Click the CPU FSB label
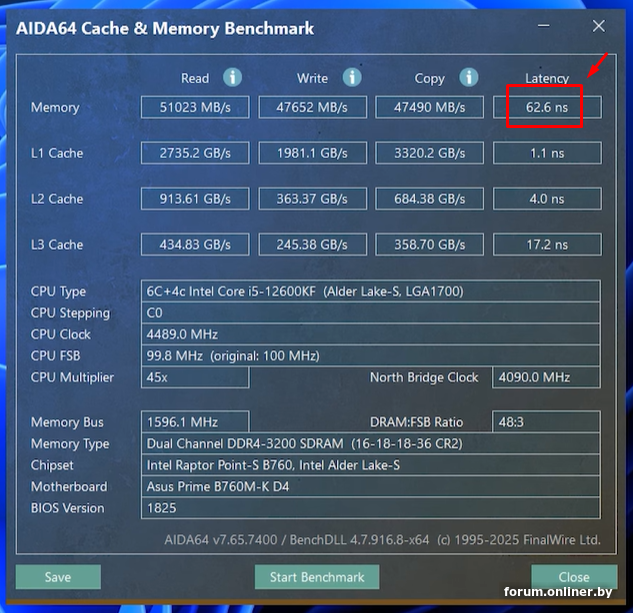This screenshot has height=613, width=633. (55, 355)
